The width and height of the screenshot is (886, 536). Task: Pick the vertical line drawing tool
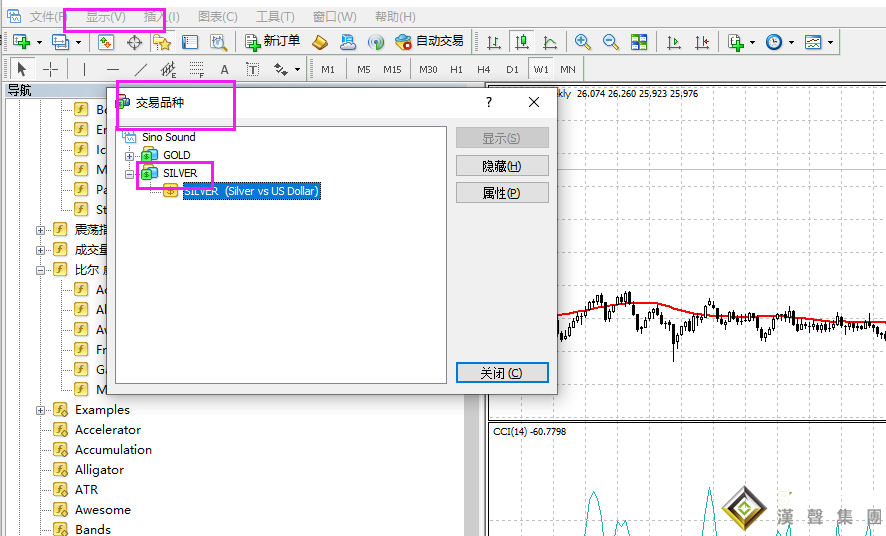pyautogui.click(x=85, y=69)
